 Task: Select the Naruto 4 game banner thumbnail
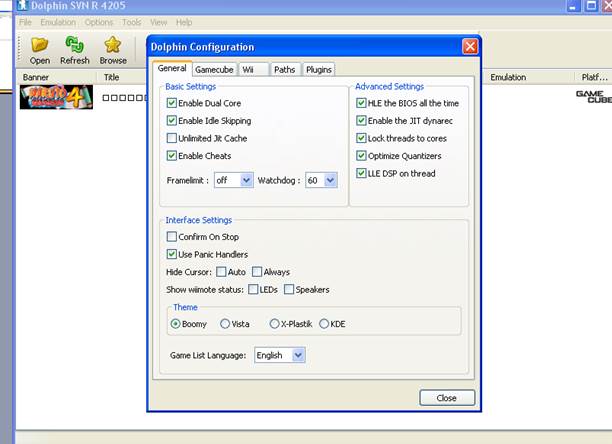coord(56,97)
